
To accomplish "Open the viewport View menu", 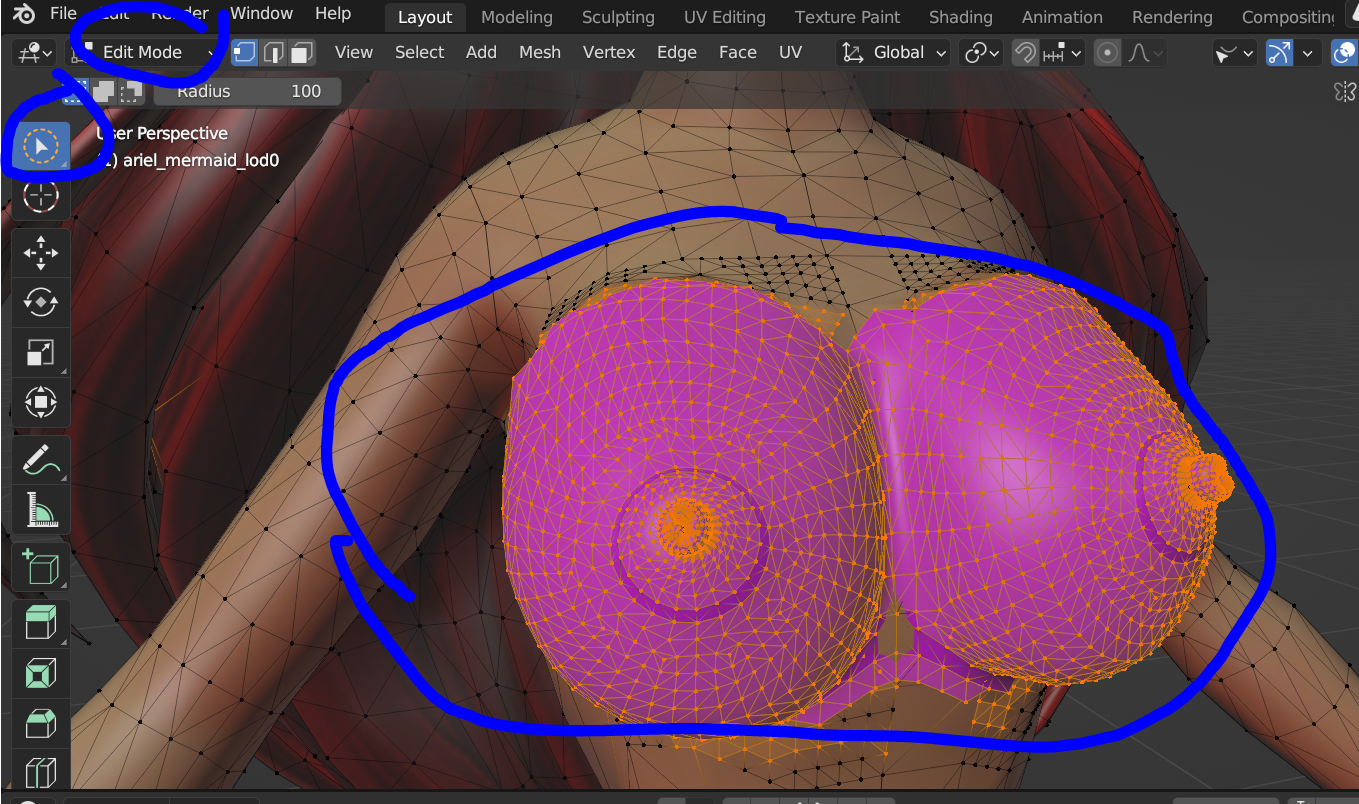I will (x=354, y=53).
